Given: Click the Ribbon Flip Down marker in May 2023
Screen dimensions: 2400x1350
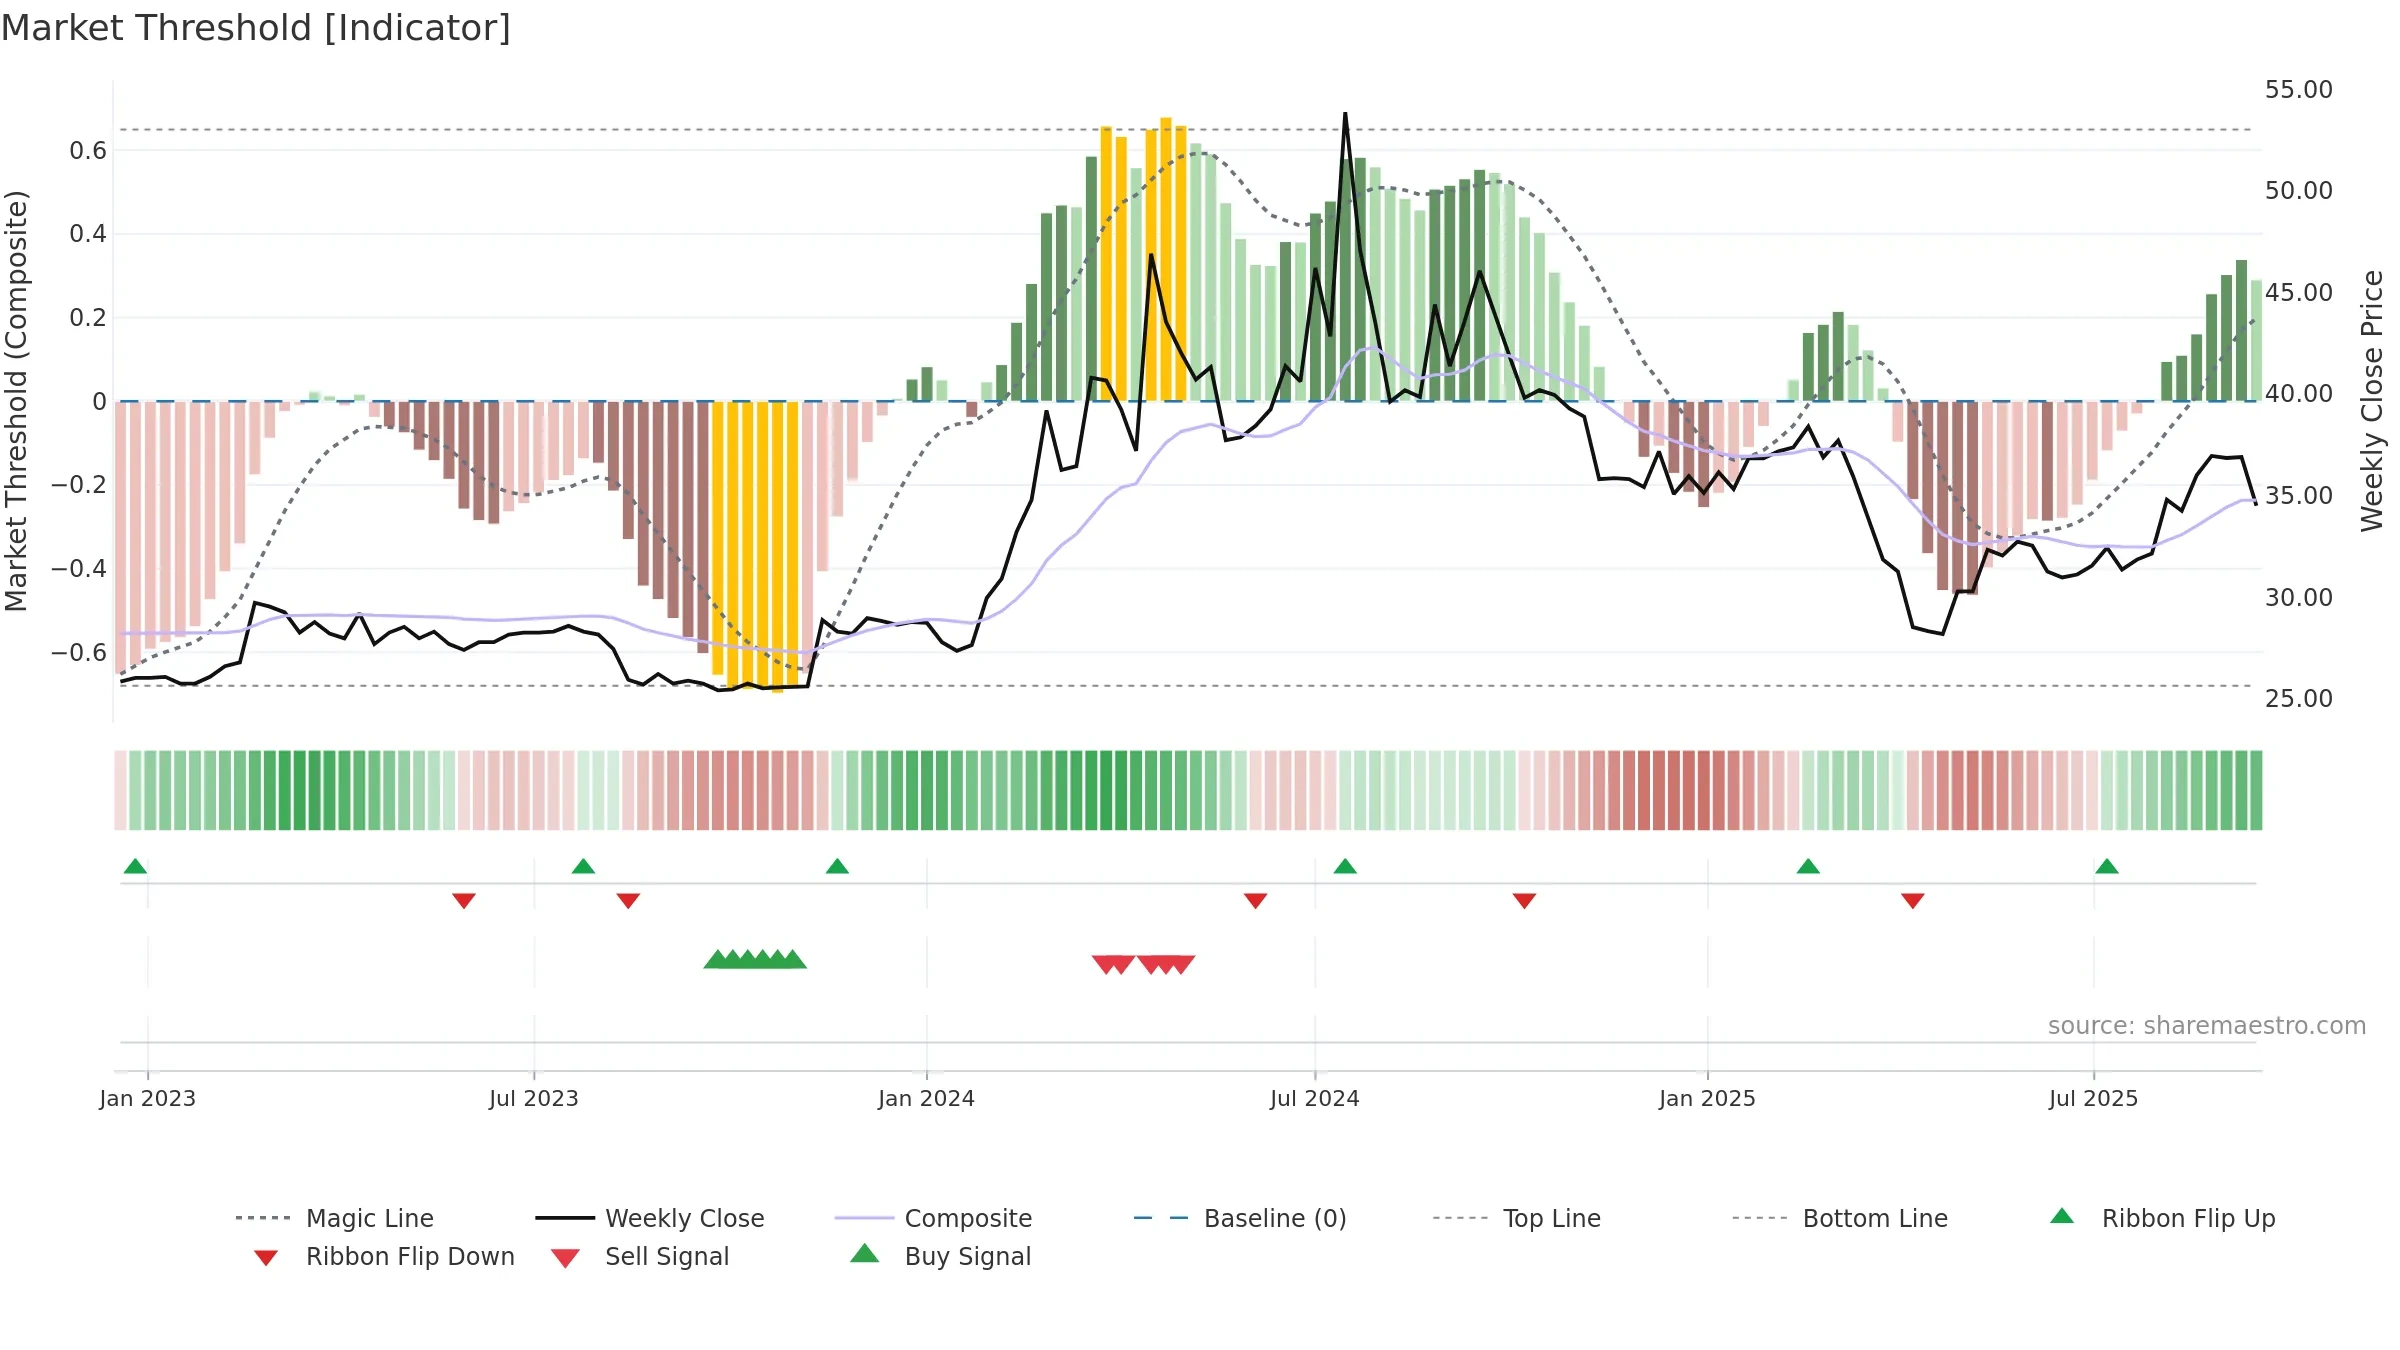Looking at the screenshot, I should click(x=464, y=901).
